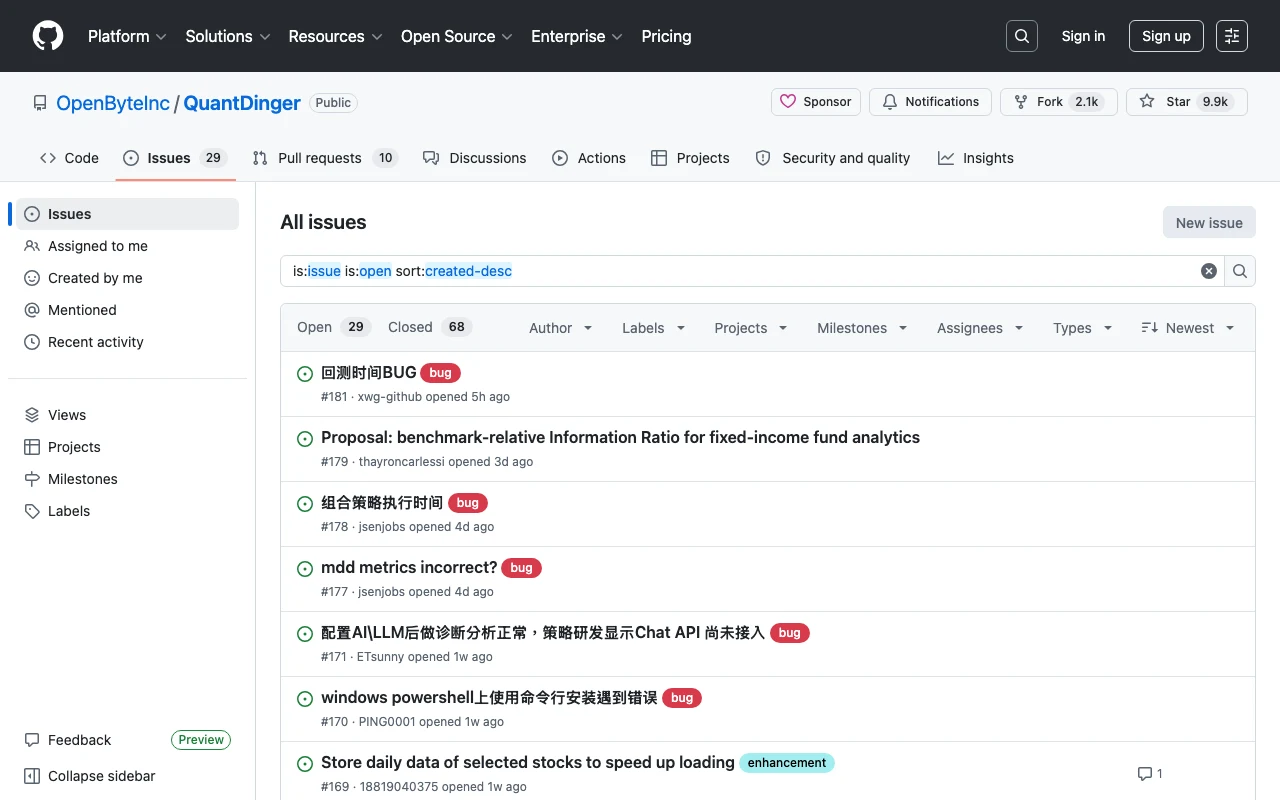Open the Types filter dropdown

1083,328
